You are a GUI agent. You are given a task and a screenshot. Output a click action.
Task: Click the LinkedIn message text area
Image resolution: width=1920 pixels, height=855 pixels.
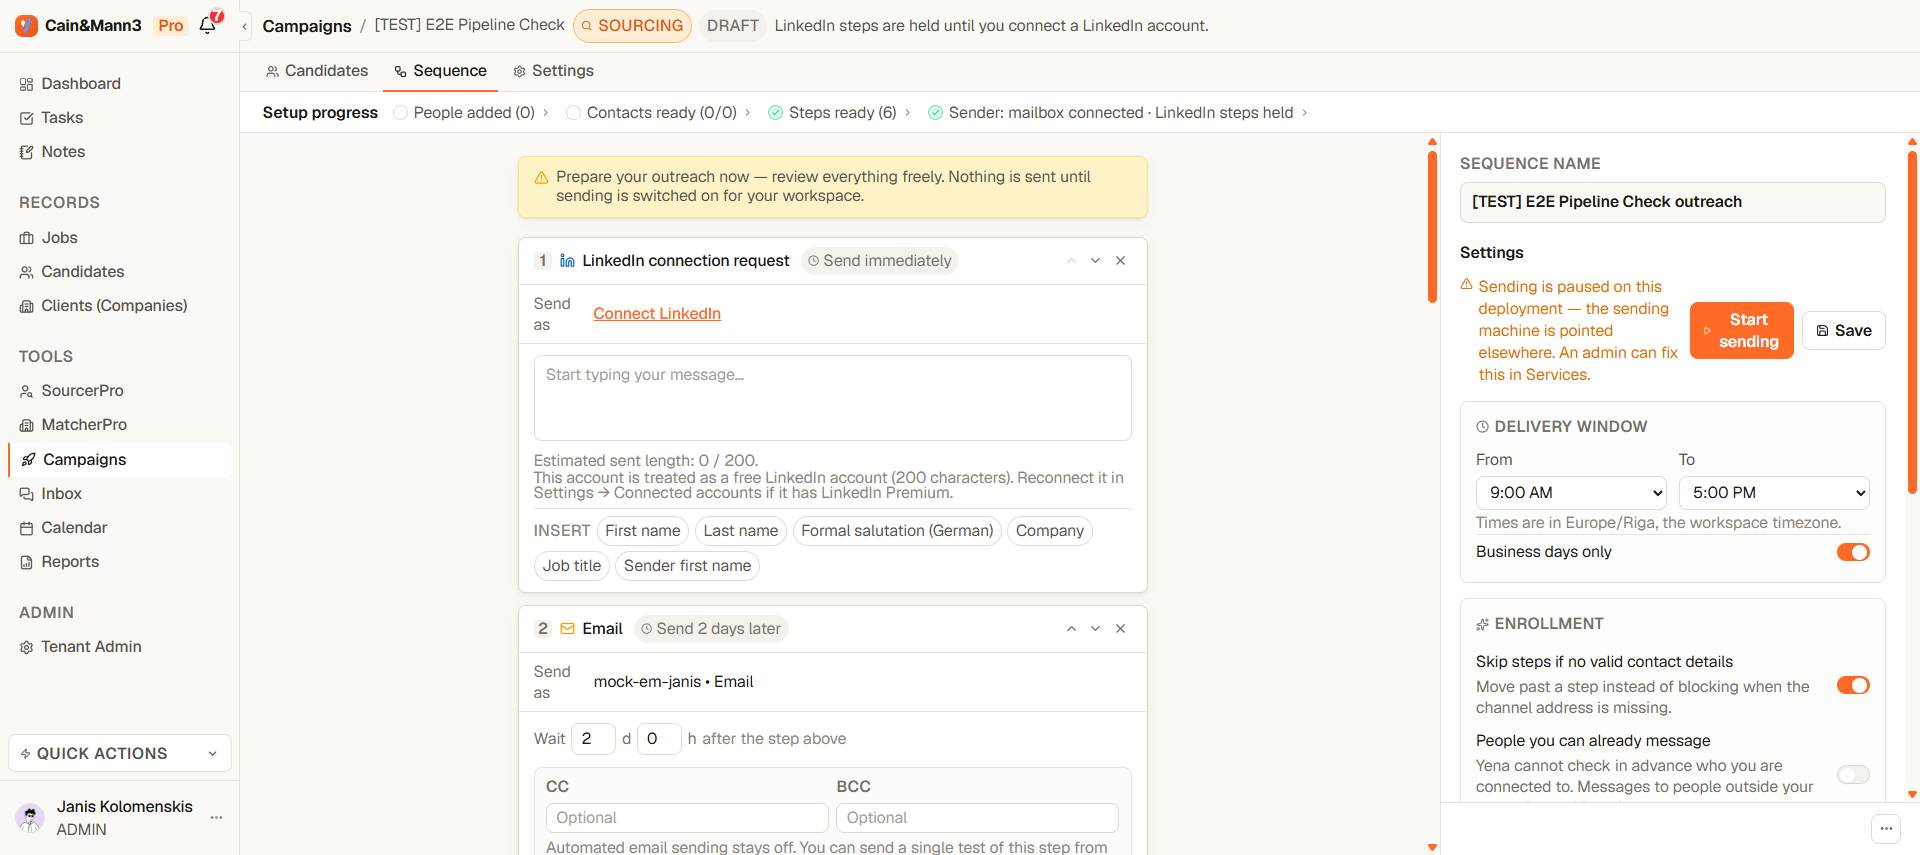833,398
